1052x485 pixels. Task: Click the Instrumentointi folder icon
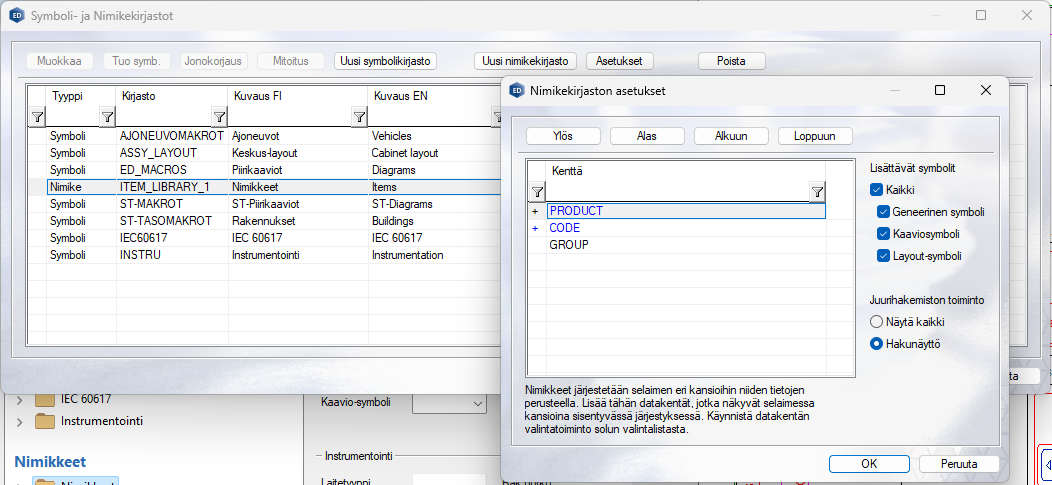tap(45, 421)
